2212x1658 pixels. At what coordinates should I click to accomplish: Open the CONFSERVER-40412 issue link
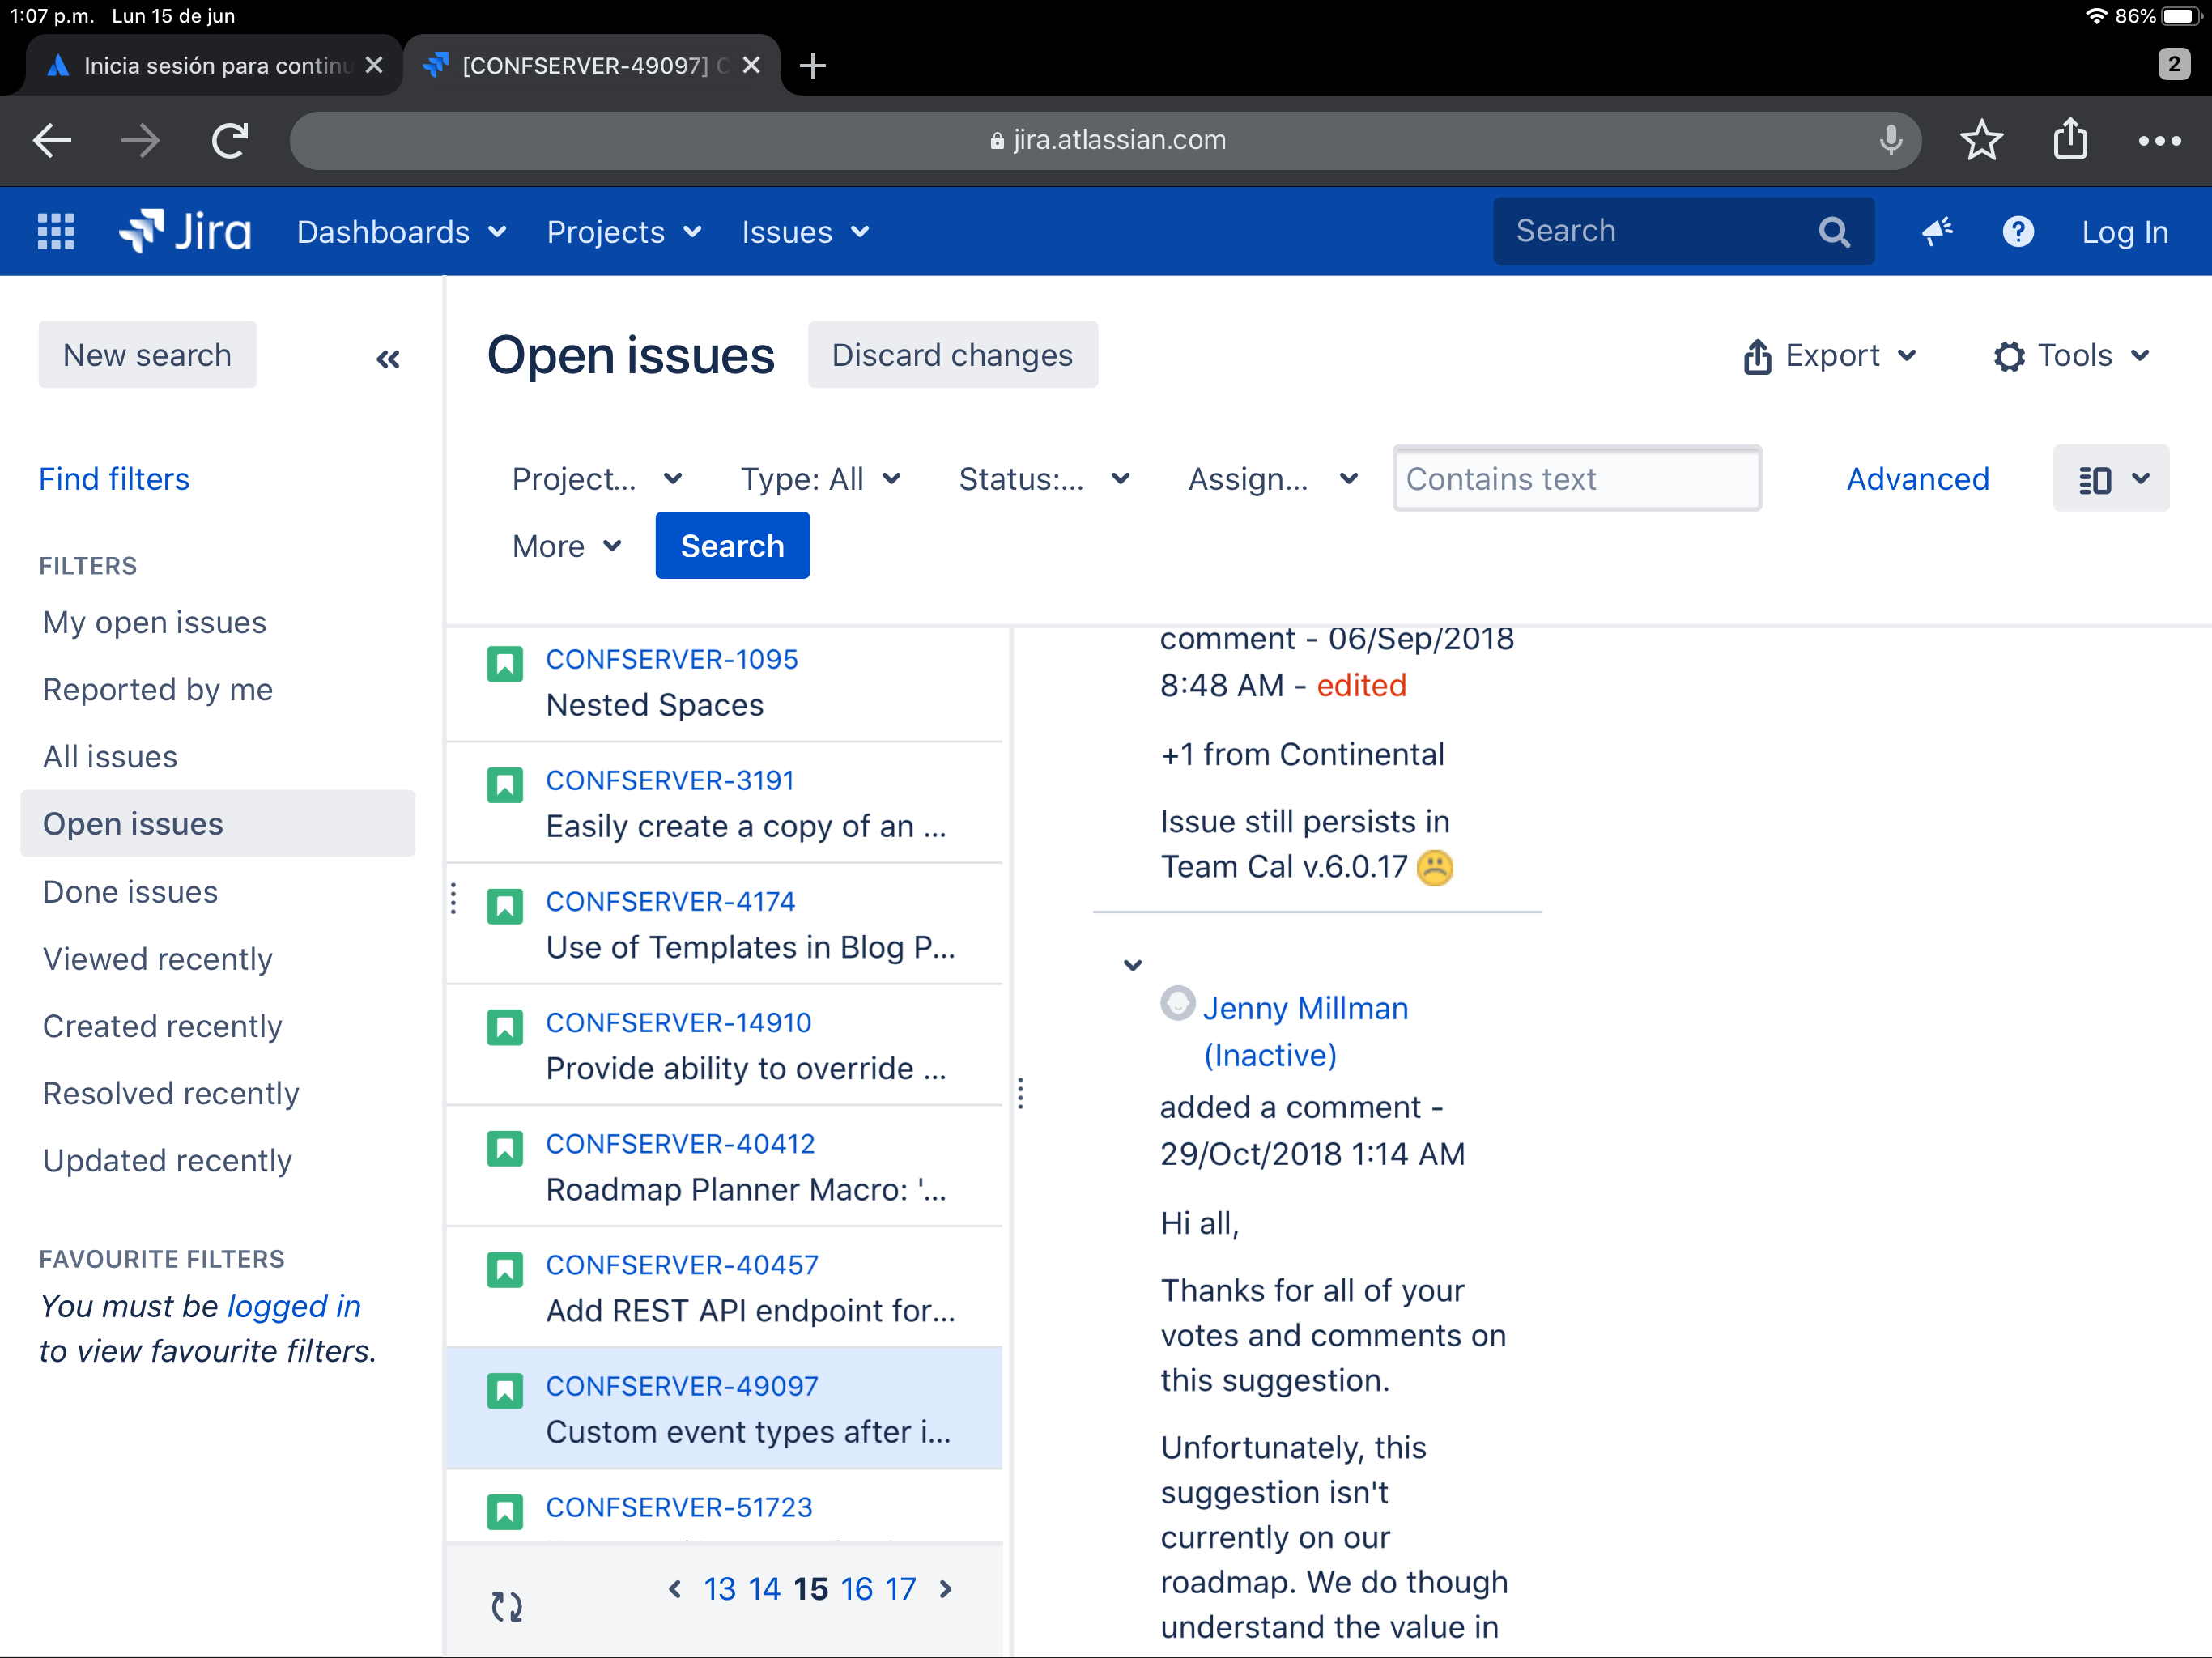coord(680,1143)
